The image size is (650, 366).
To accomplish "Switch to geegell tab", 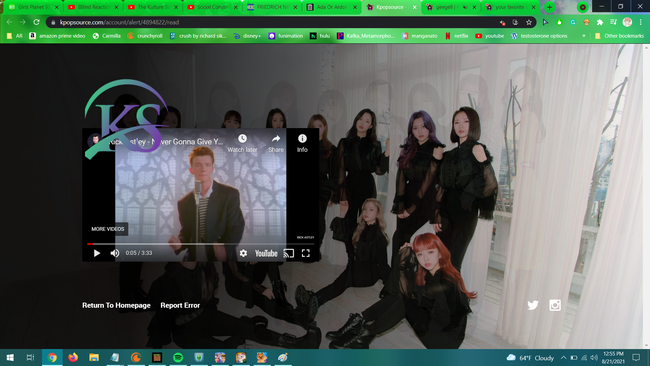I will coord(451,7).
